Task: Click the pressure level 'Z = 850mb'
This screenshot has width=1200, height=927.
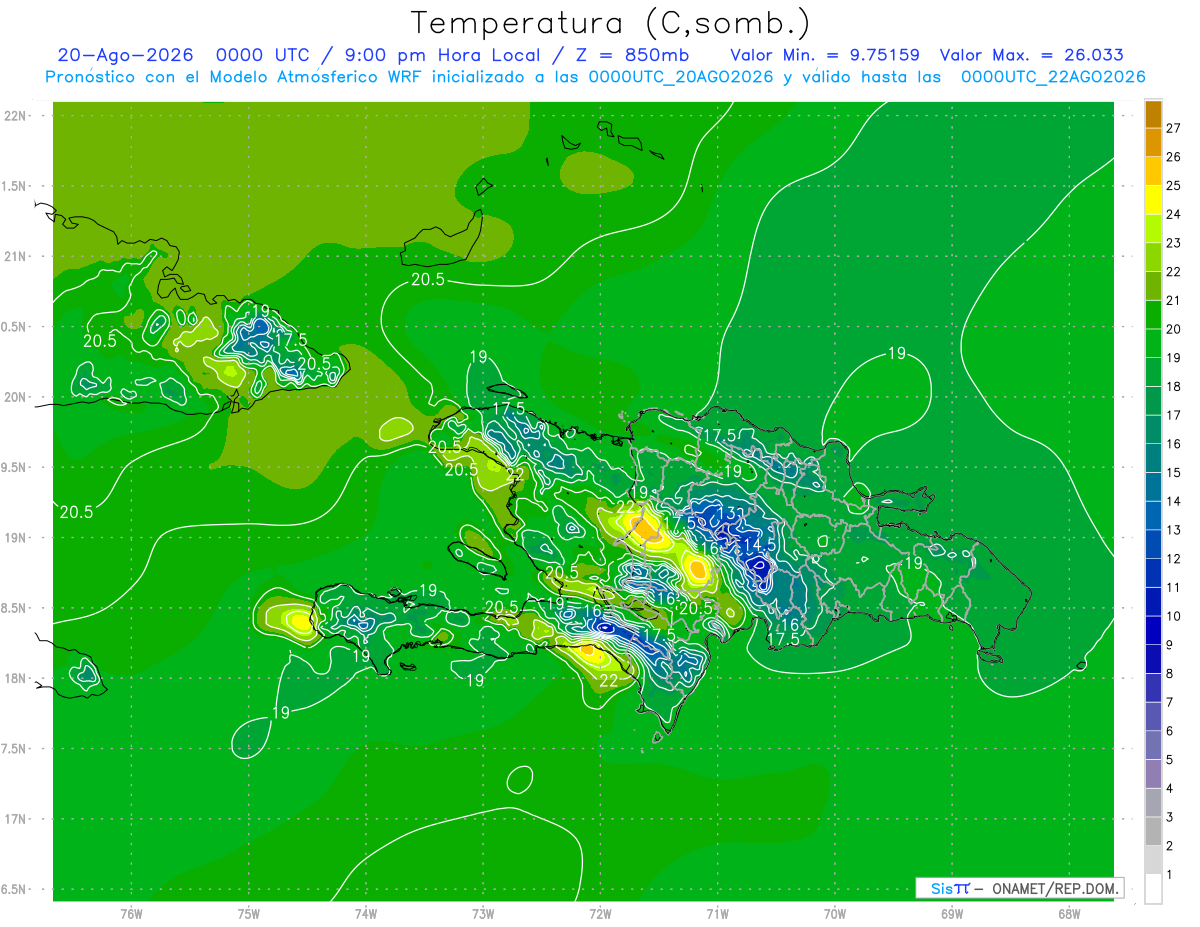Action: [x=632, y=55]
